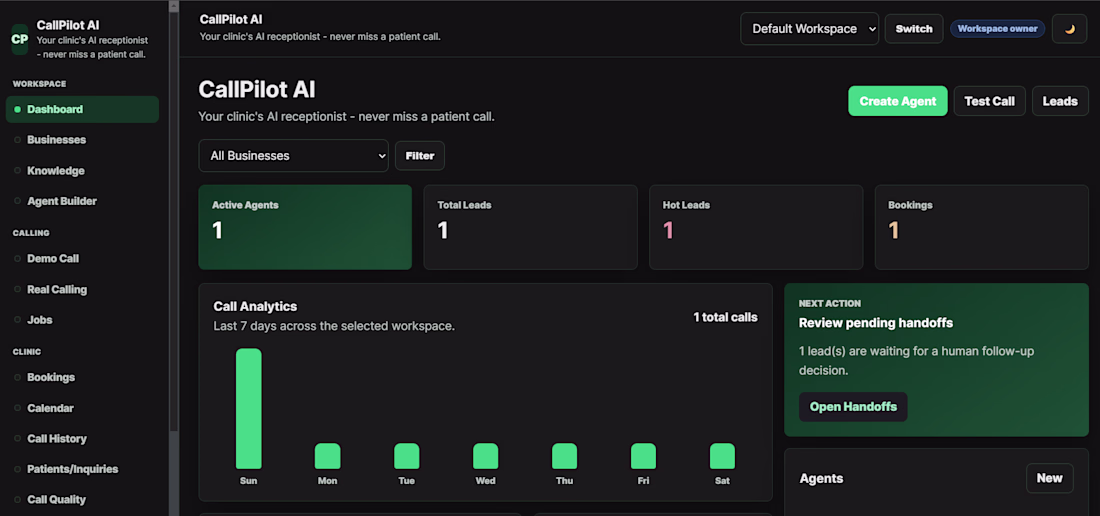Image resolution: width=1100 pixels, height=516 pixels.
Task: Open Dashboard in the sidebar
Action: tap(82, 109)
